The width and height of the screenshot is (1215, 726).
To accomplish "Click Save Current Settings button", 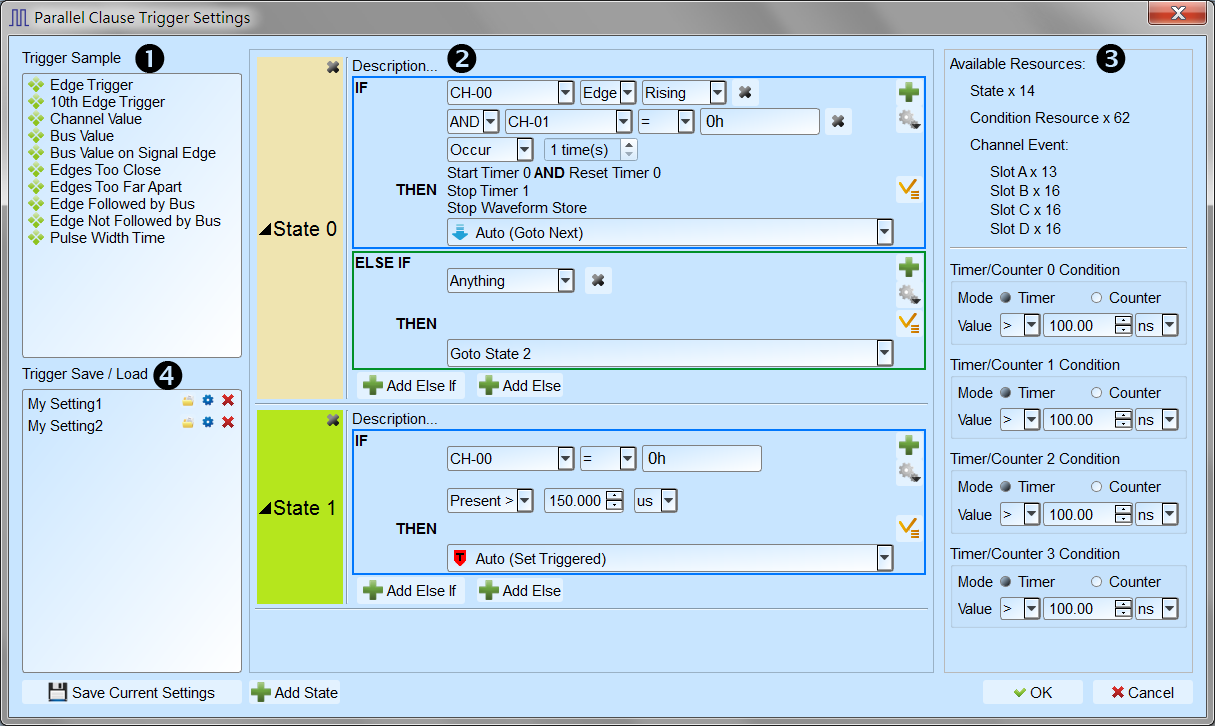I will 132,692.
